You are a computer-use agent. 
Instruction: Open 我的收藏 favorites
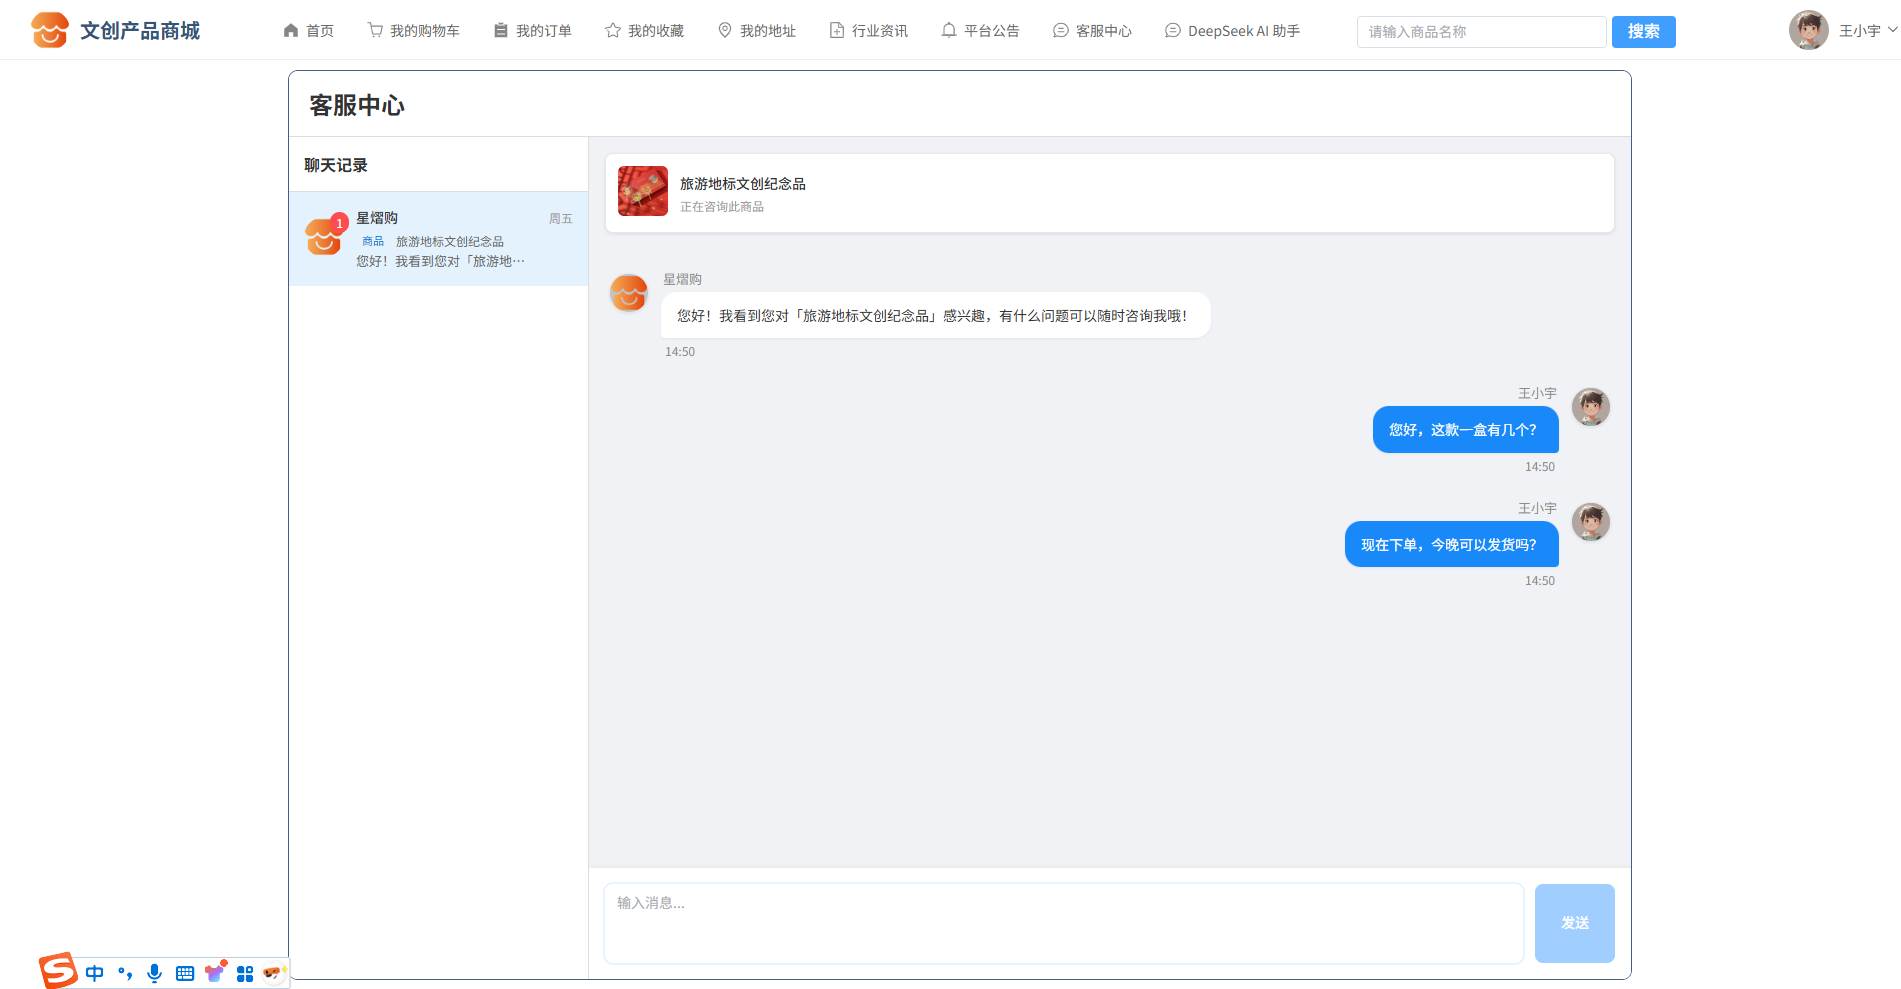[644, 31]
